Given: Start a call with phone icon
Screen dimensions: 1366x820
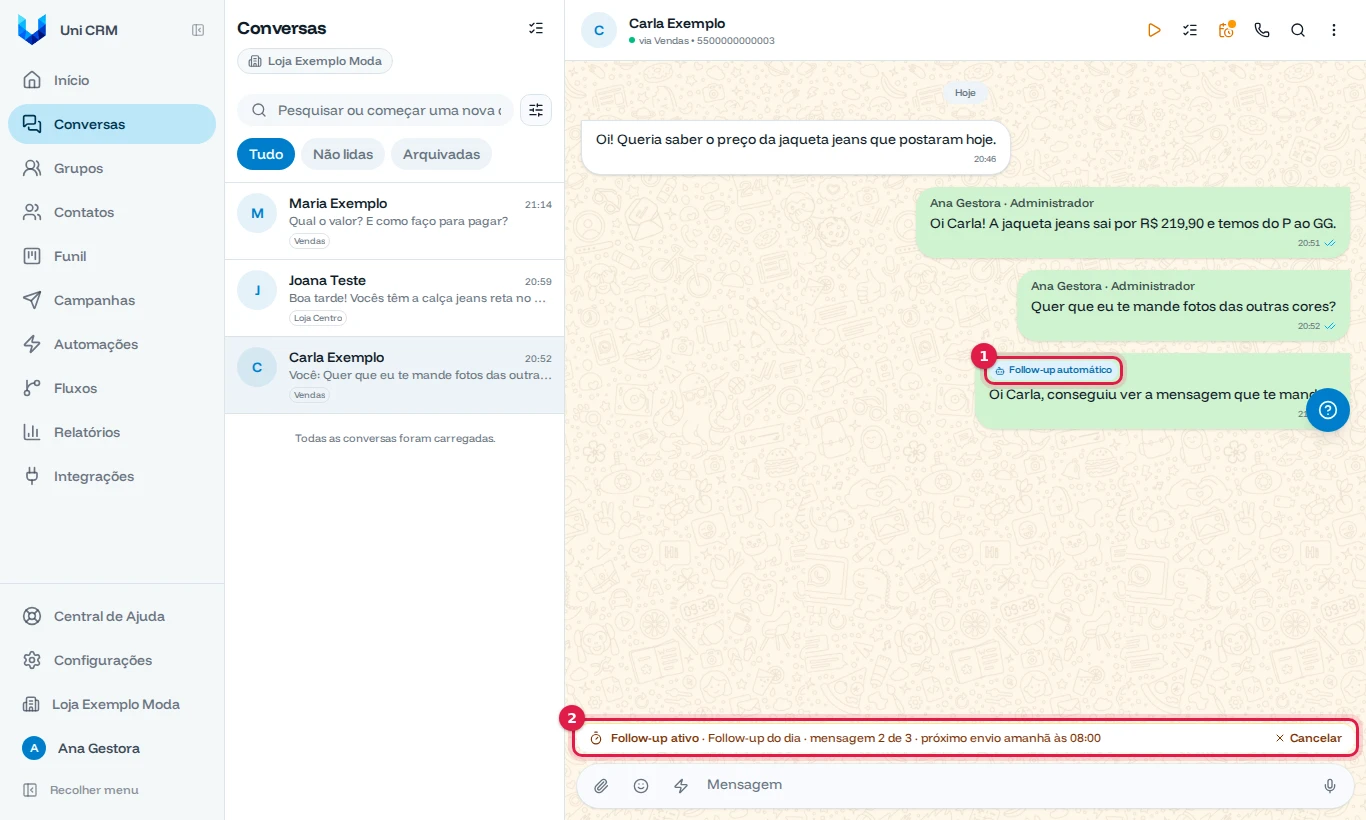Looking at the screenshot, I should 1262,30.
